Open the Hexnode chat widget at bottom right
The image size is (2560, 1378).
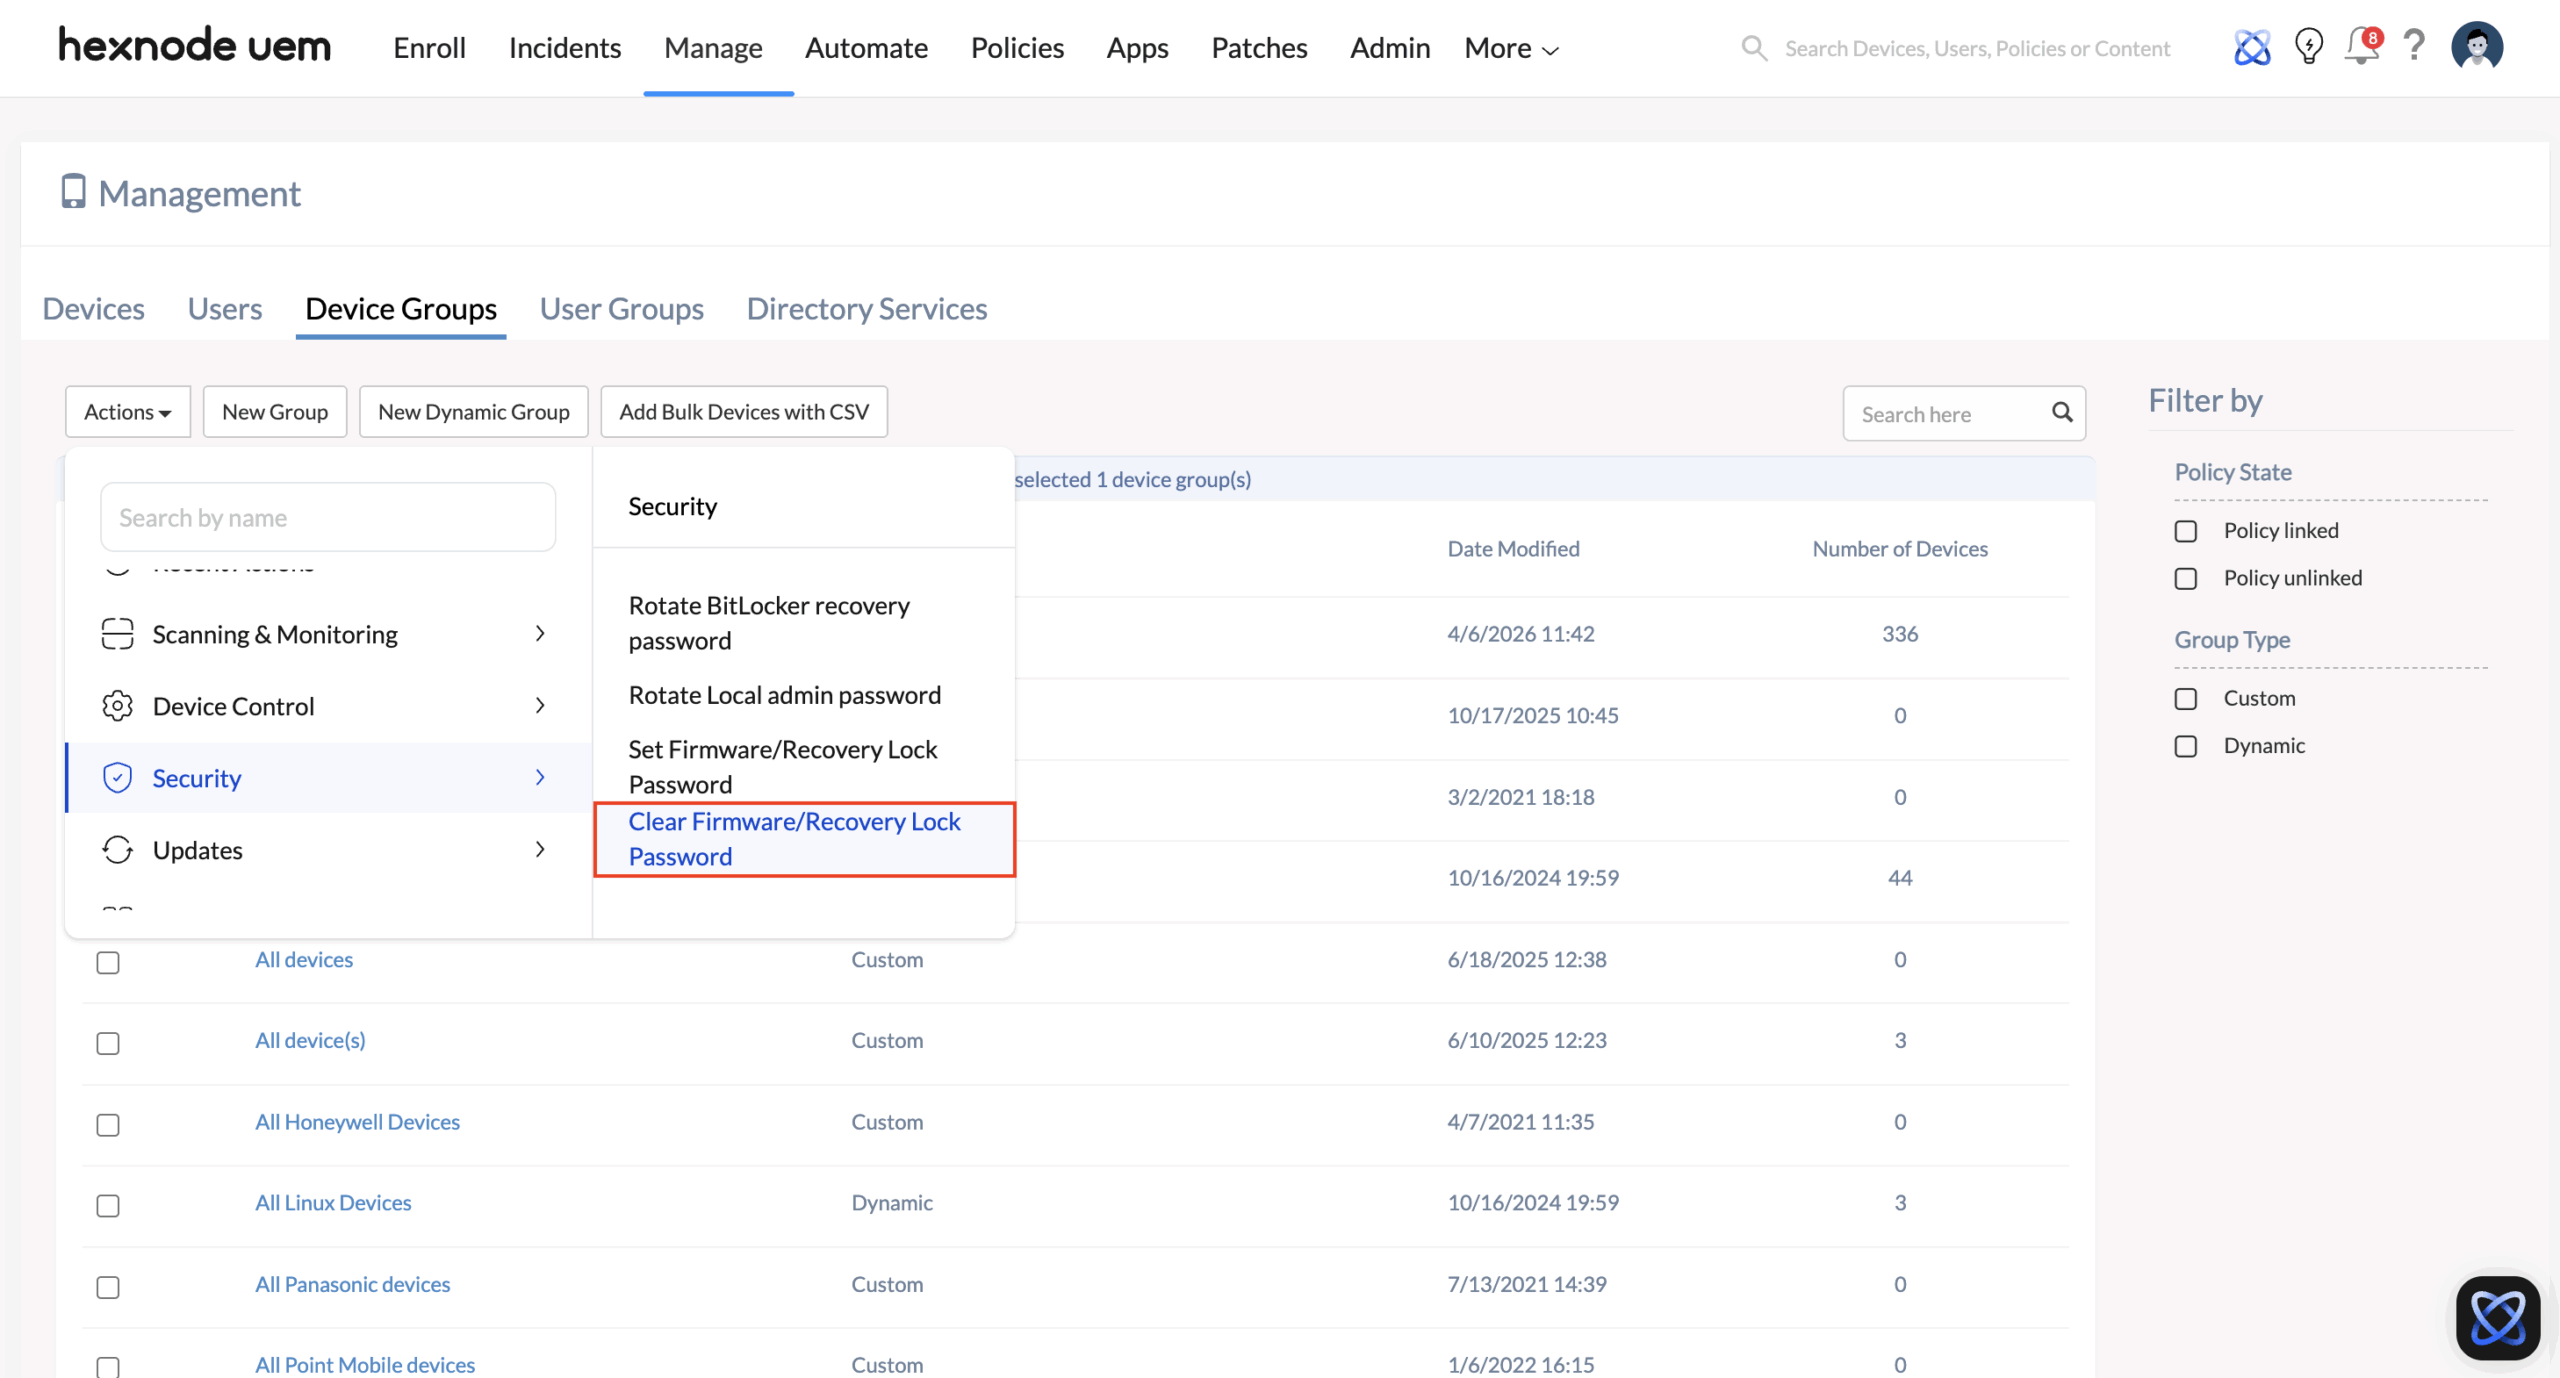click(2497, 1317)
